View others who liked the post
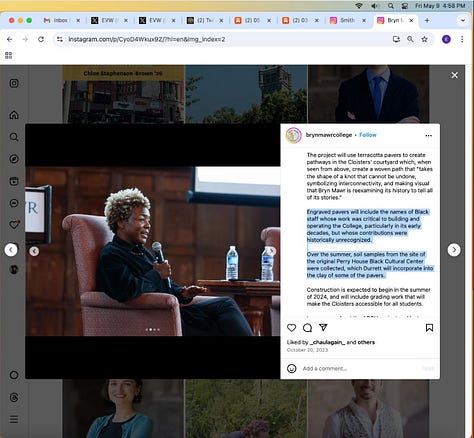This screenshot has height=438, width=474. pyautogui.click(x=366, y=342)
